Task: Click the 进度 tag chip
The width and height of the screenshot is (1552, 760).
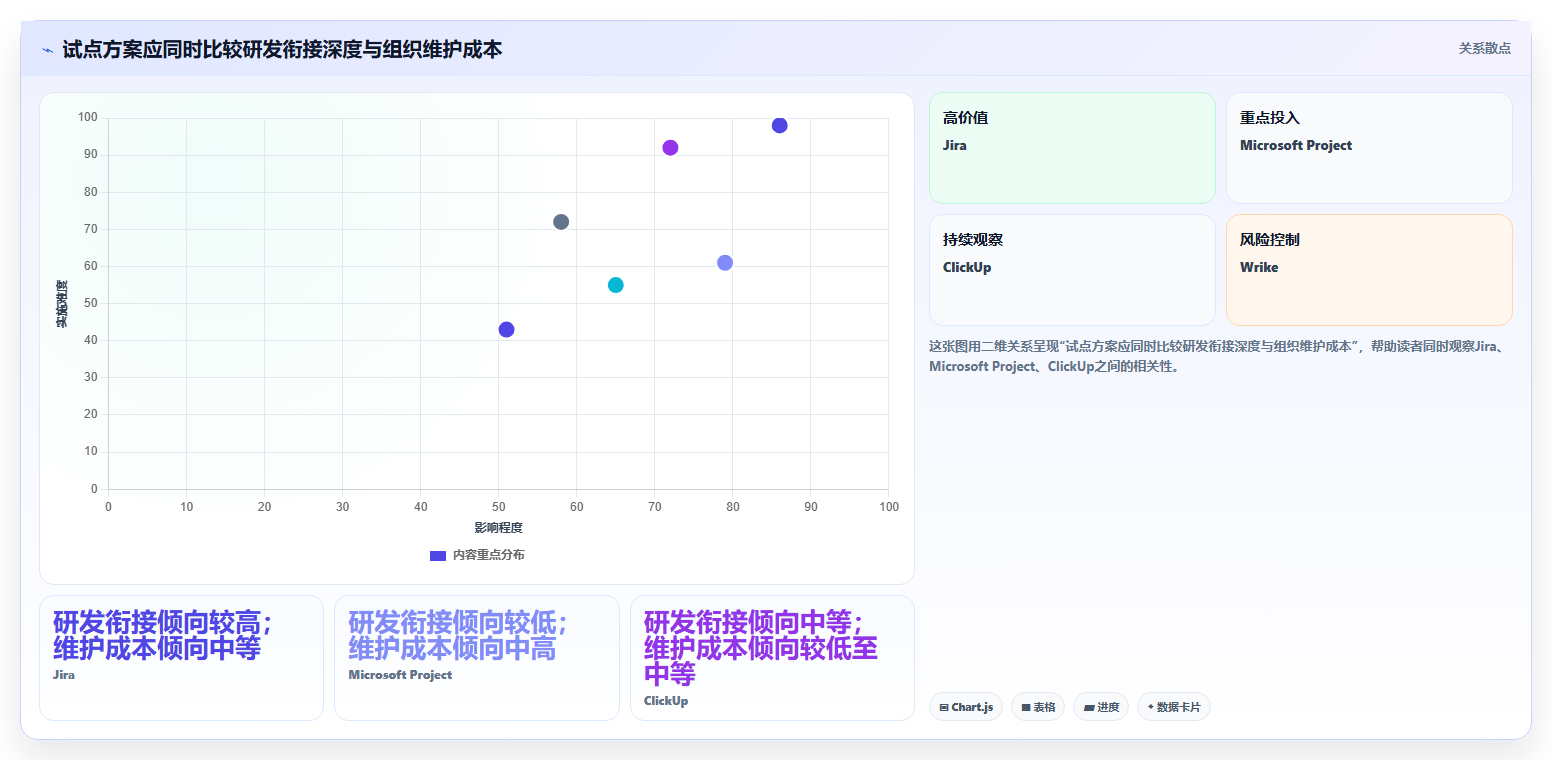Action: (x=1101, y=707)
